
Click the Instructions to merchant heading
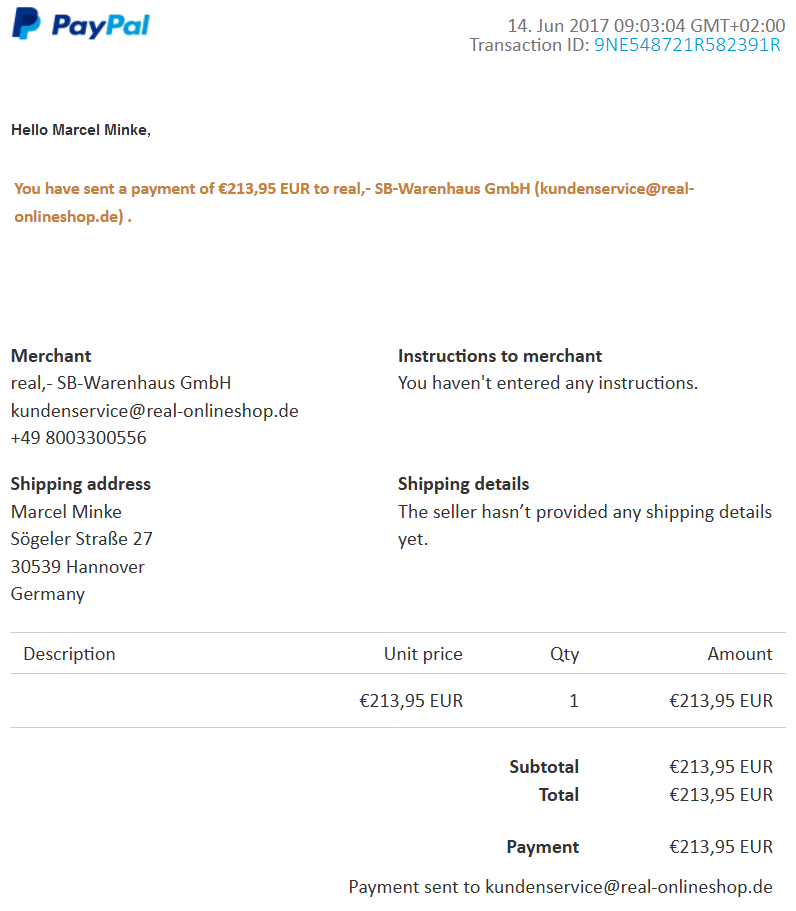[x=500, y=356]
